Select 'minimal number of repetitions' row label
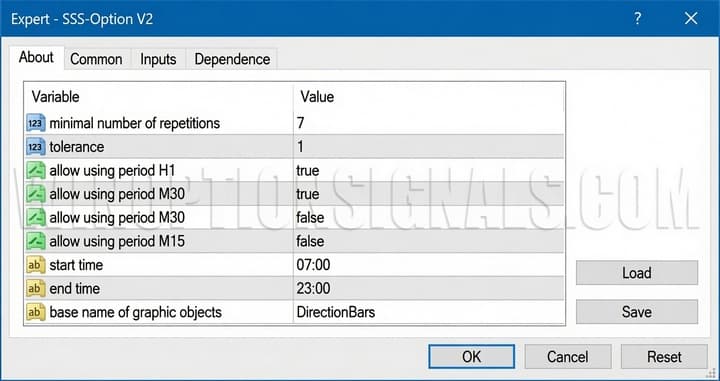 (x=135, y=123)
